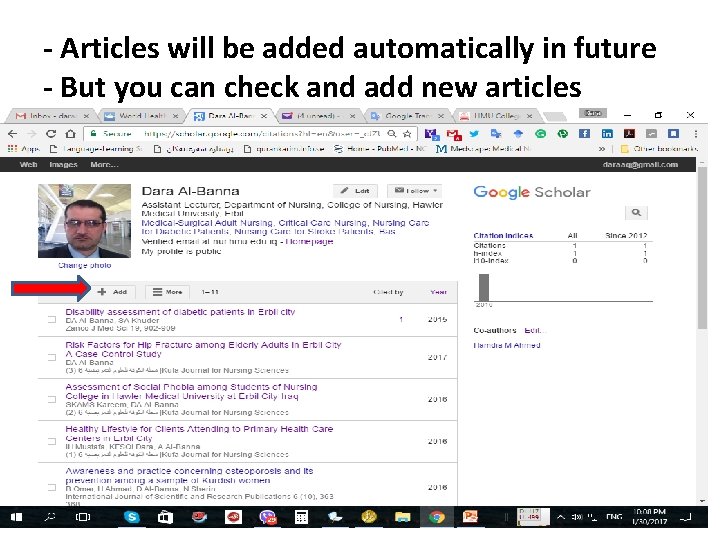
Task: Bookmark the page with the star icon
Action: click(407, 134)
